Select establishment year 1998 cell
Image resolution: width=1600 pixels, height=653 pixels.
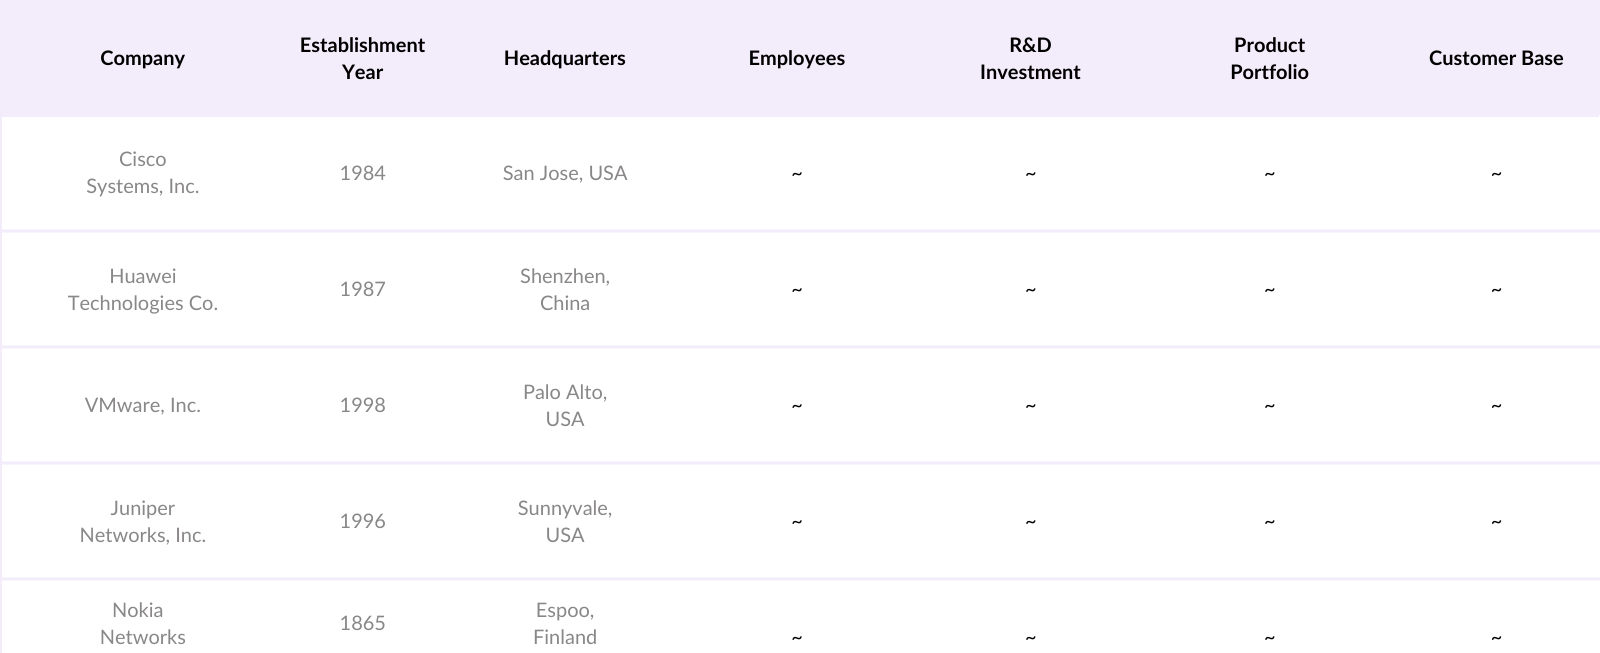[x=362, y=405]
